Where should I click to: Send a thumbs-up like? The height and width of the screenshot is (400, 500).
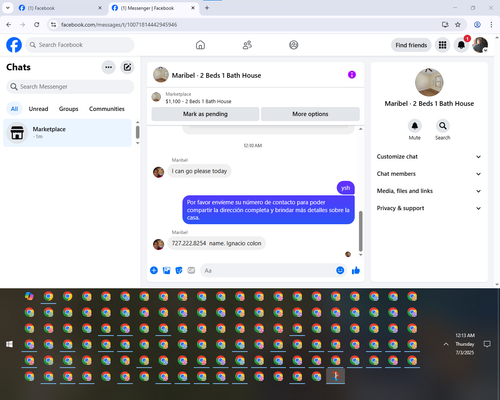356,270
